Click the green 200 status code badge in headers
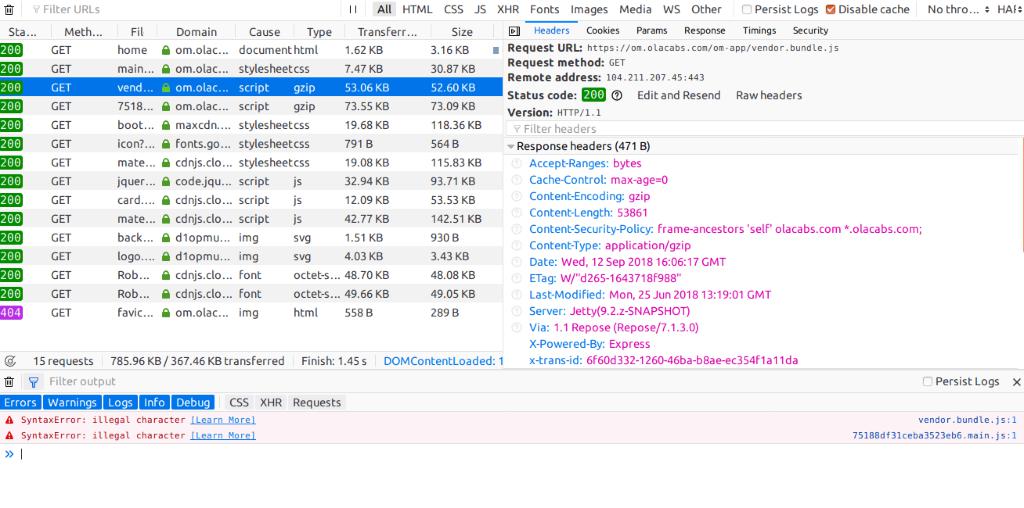The image size is (1024, 508). [594, 95]
